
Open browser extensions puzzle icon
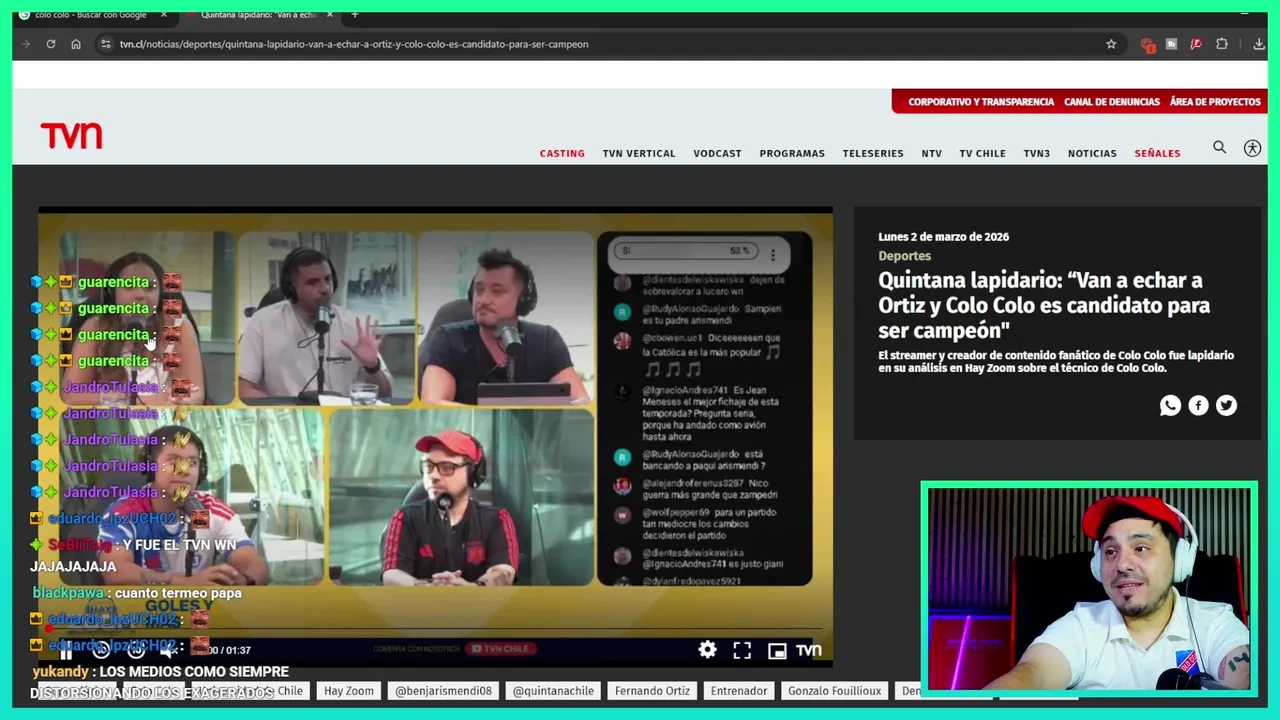click(1222, 44)
